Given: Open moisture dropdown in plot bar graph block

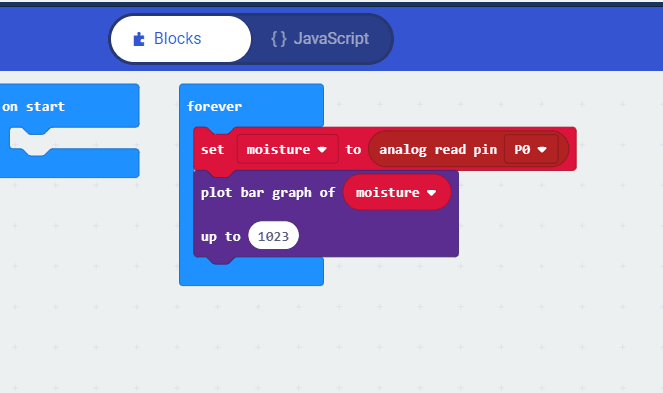Looking at the screenshot, I should (397, 192).
